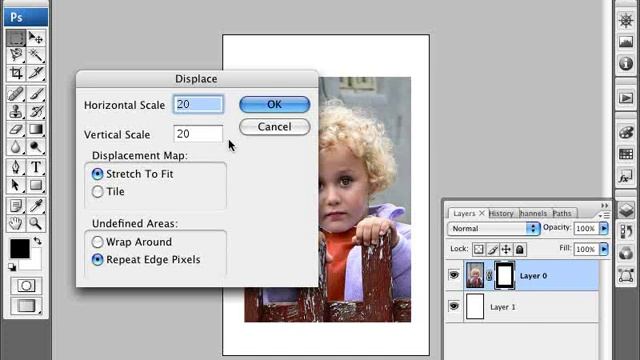Select the Brush tool
The image size is (640, 360).
[x=36, y=94]
